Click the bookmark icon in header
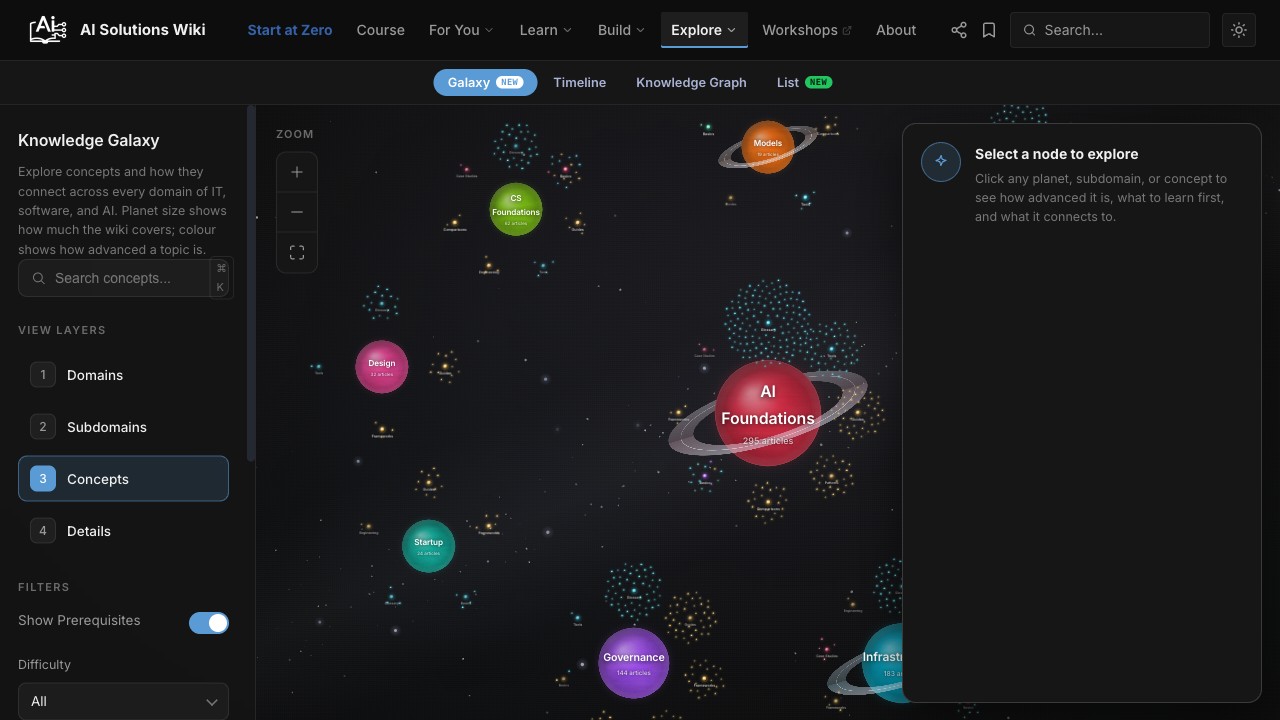This screenshot has height=720, width=1280. tap(989, 30)
